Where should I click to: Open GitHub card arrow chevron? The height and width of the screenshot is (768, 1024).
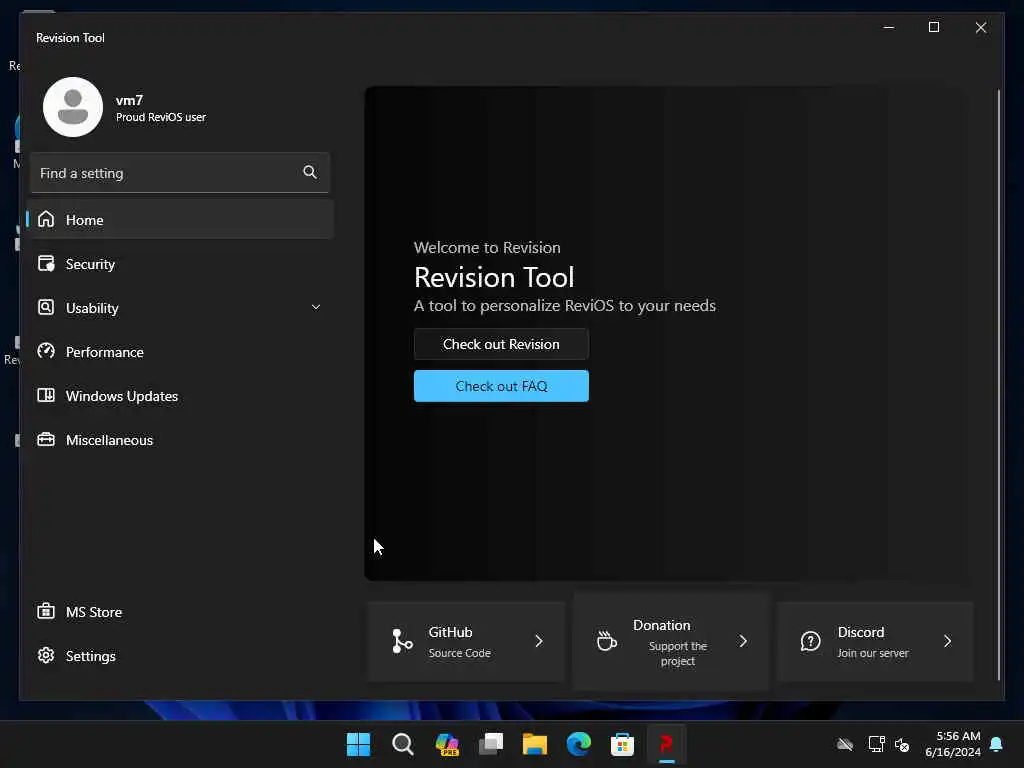click(x=539, y=641)
